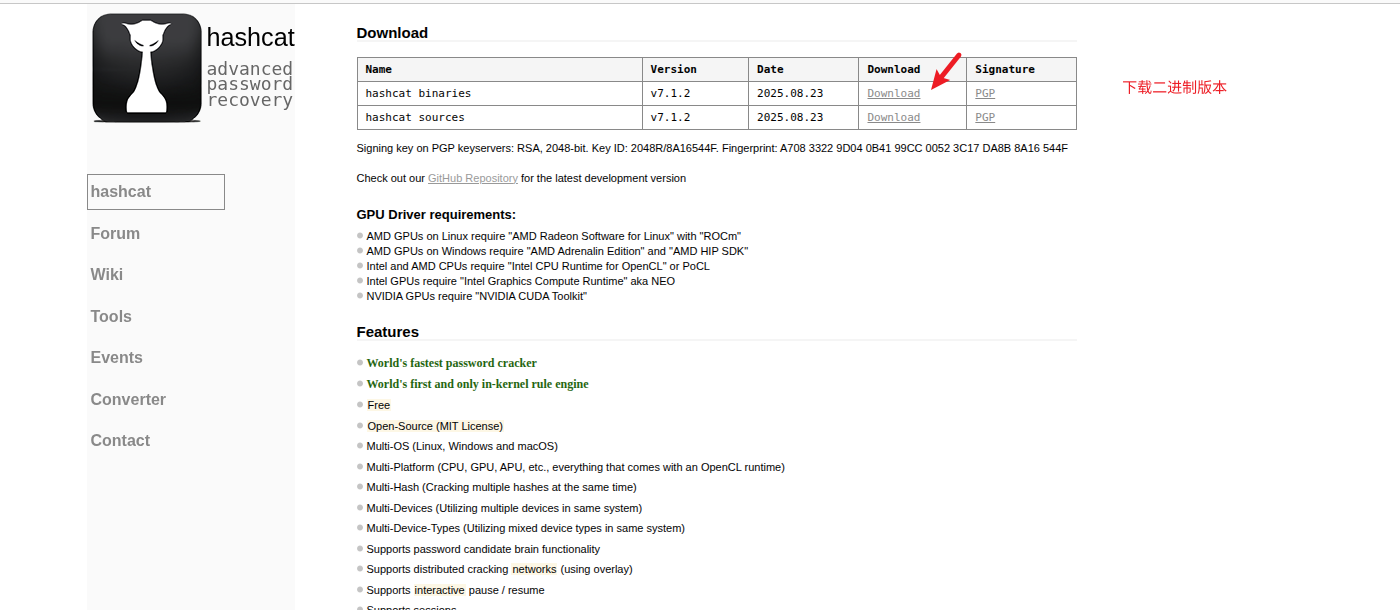The height and width of the screenshot is (610, 1400).
Task: Open the Events page
Action: [x=116, y=358]
